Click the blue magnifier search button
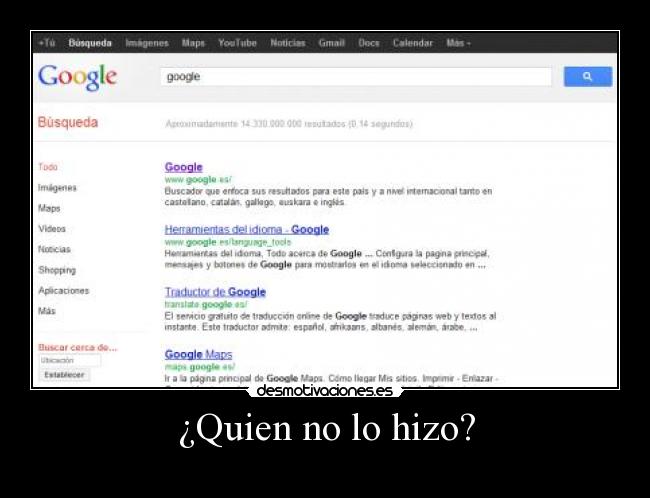650x498 pixels. coord(587,76)
